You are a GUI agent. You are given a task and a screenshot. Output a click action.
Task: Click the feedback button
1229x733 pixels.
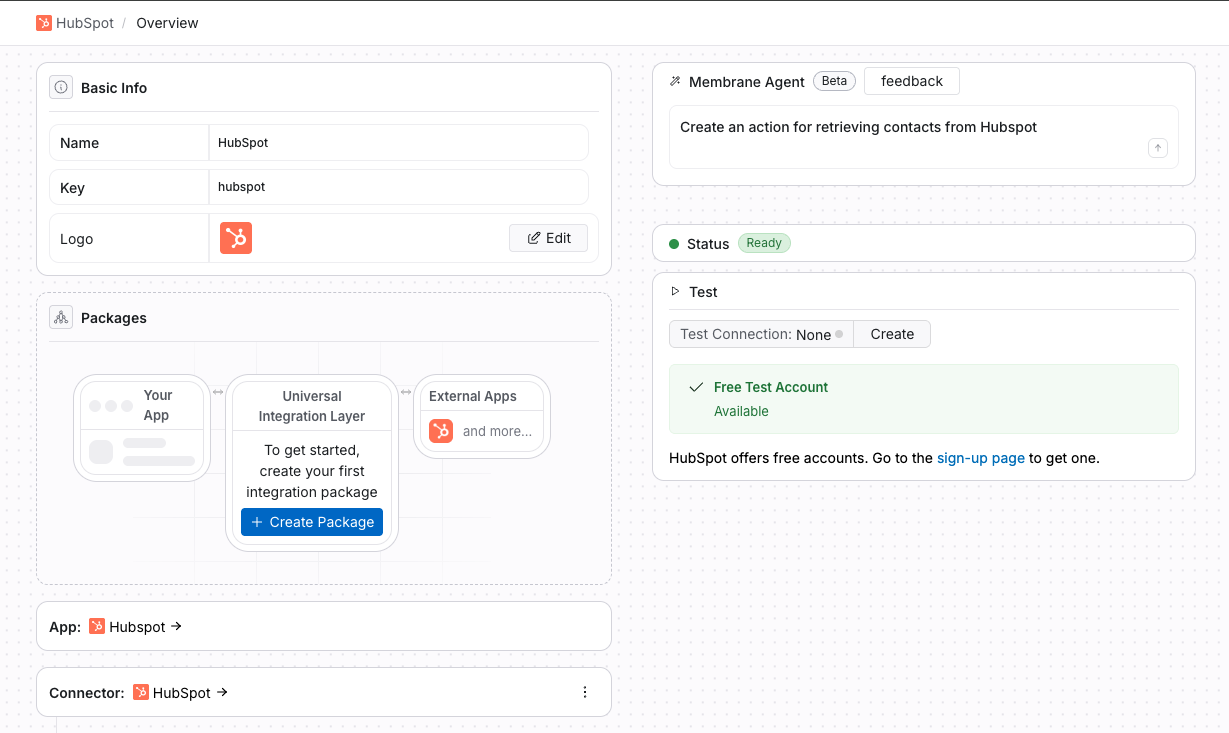click(x=912, y=81)
